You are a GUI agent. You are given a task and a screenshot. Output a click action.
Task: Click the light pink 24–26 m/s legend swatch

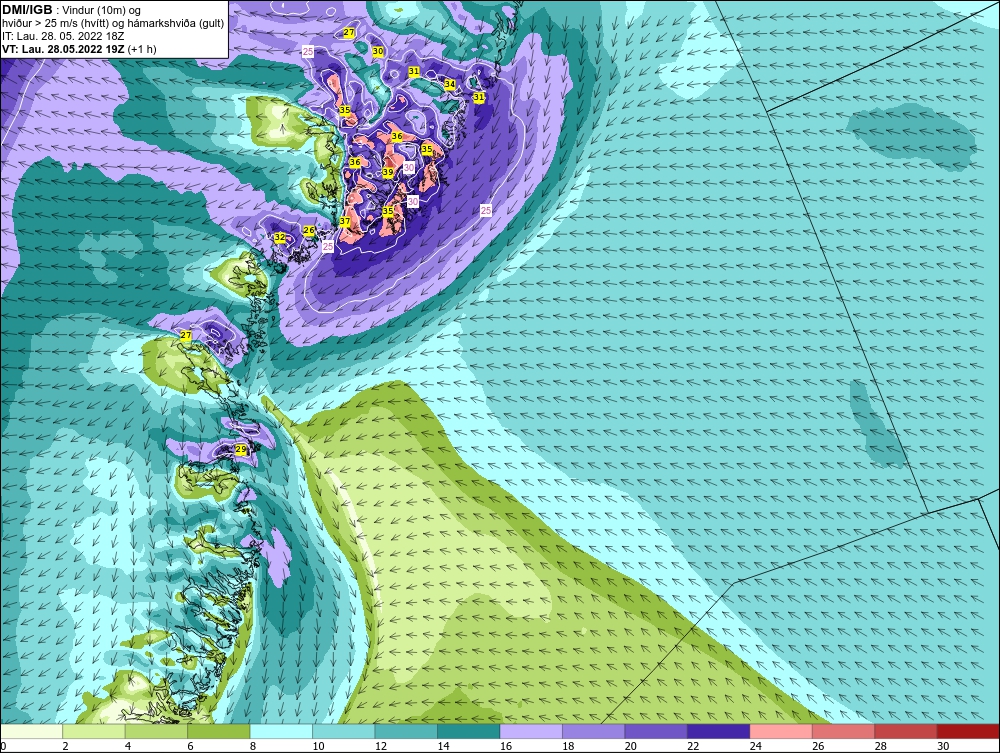(781, 731)
